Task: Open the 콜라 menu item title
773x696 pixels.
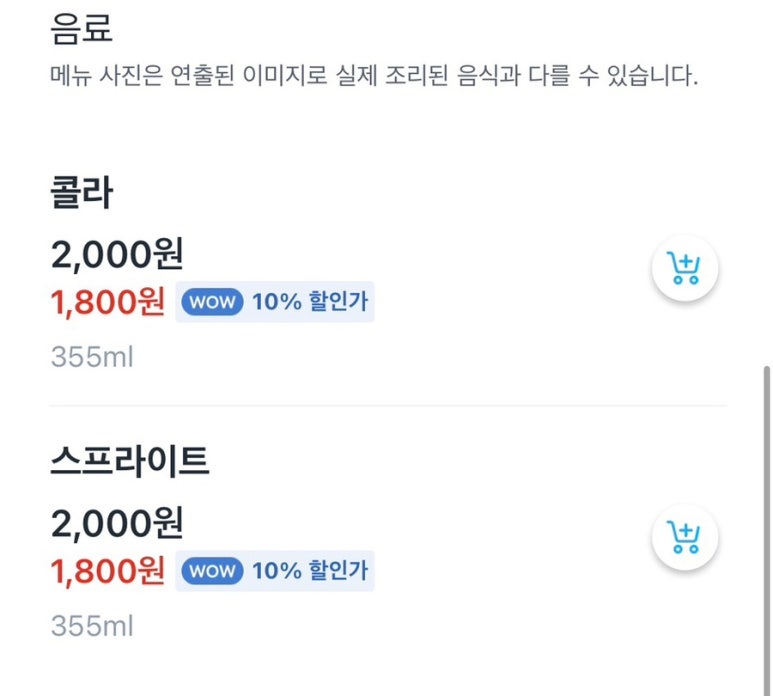Action: [82, 194]
